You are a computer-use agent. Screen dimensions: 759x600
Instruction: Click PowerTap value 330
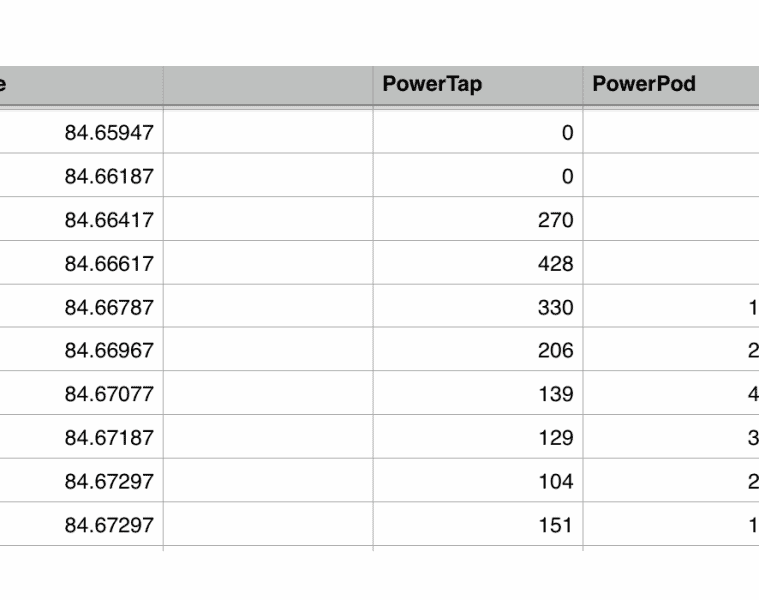[477, 307]
